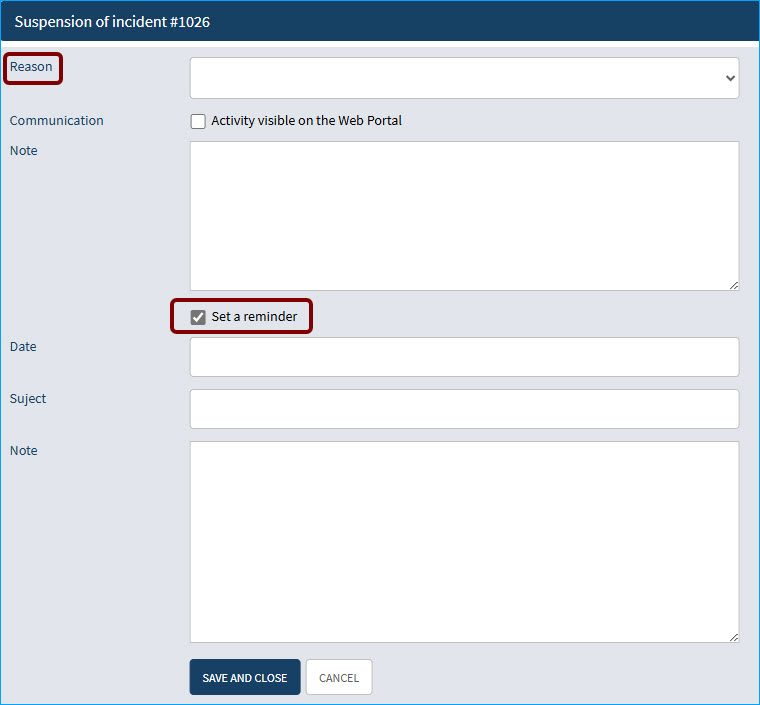Click the suspension Note text area below Communication
760x705 pixels.
[464, 216]
